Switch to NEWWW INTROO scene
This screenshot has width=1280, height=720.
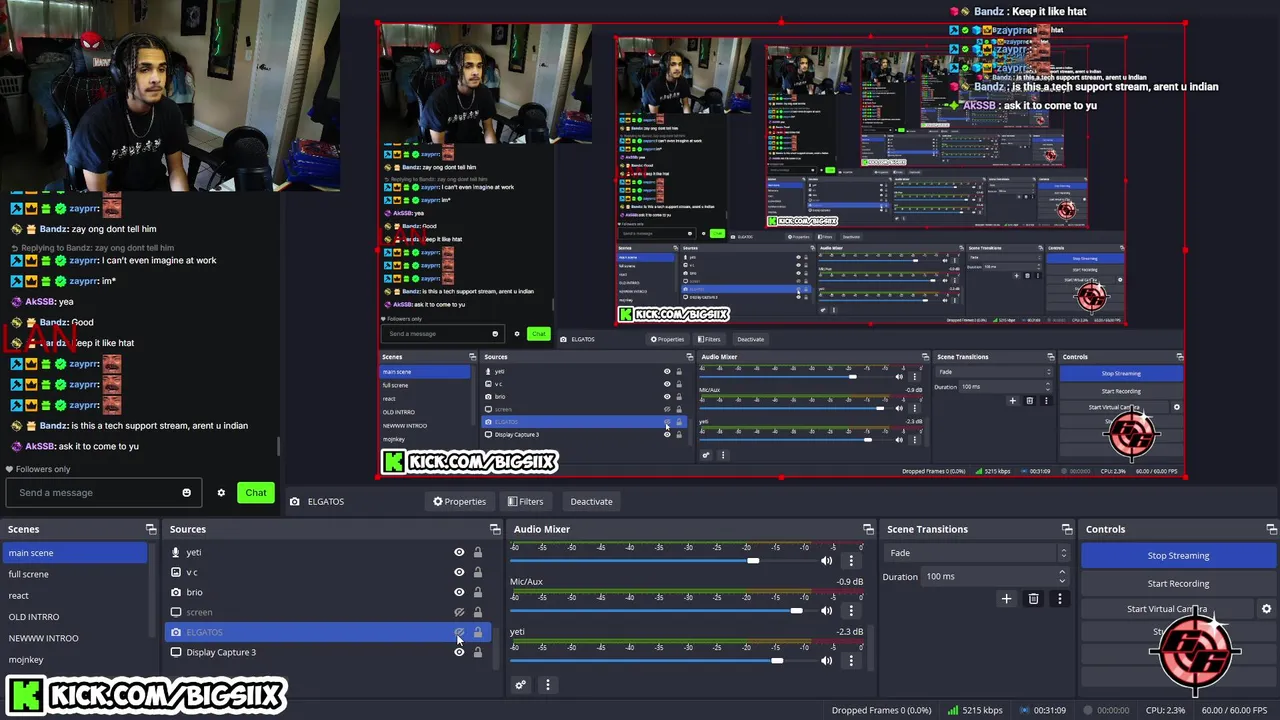[76, 638]
